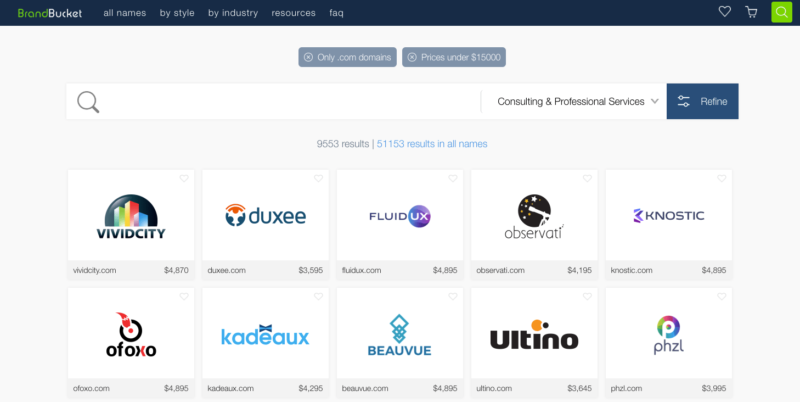Click the $3,995 price on phzl
The height and width of the screenshot is (402, 800).
714,388
